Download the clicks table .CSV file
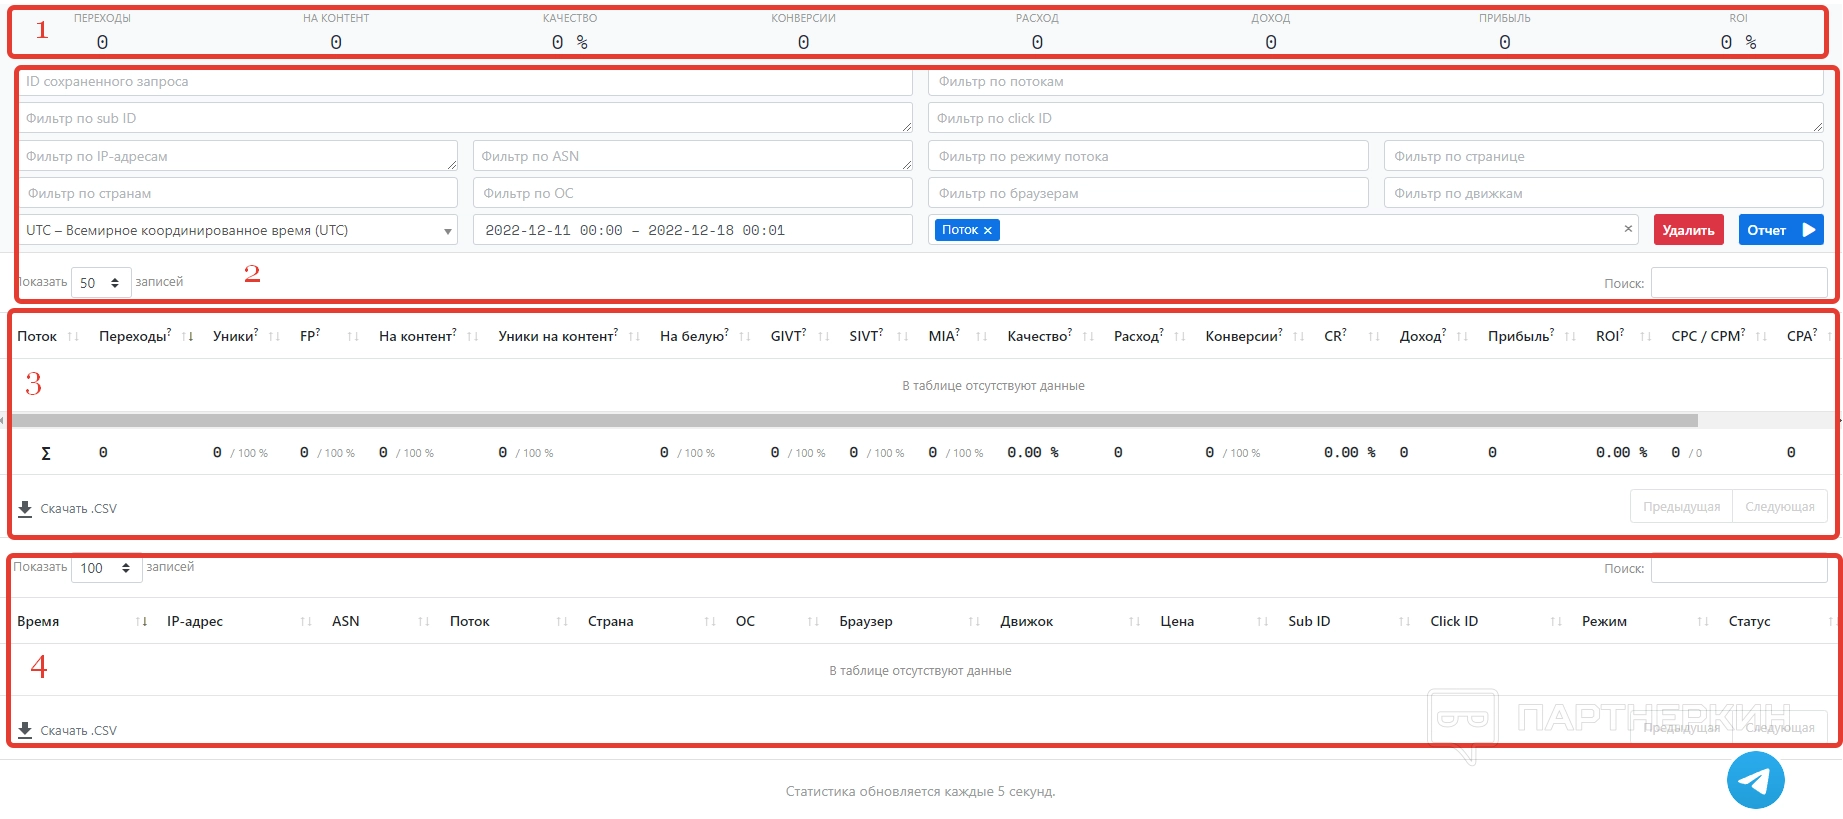Image resolution: width=1843 pixels, height=819 pixels. (x=68, y=730)
